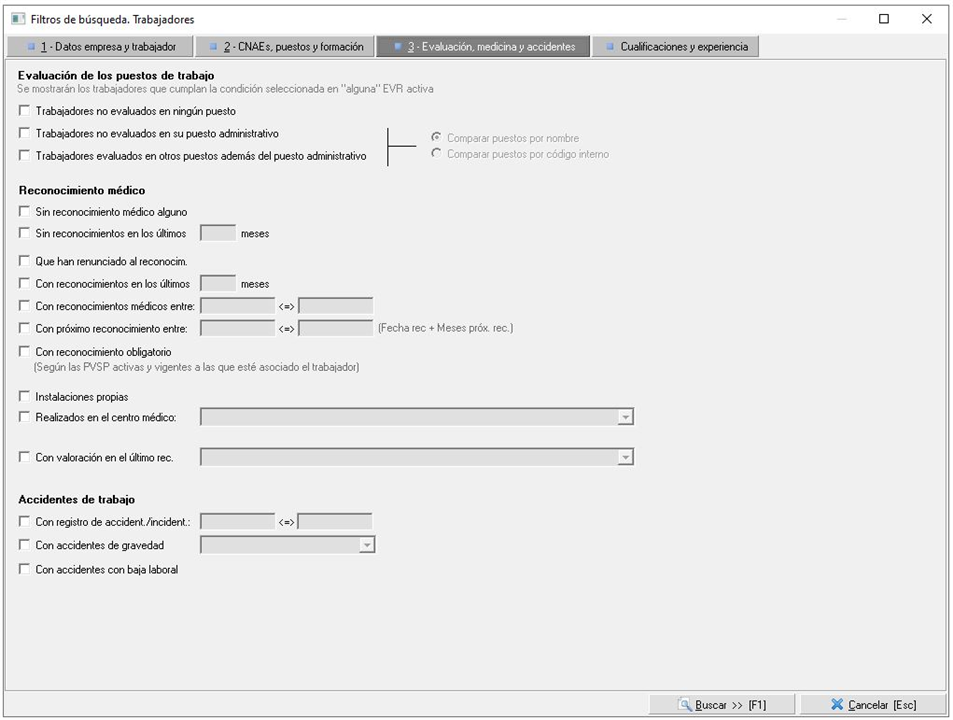This screenshot has width=953, height=720.
Task: Check 'Trabajadores no evaluados en ningún puesto'
Action: pyautogui.click(x=24, y=111)
